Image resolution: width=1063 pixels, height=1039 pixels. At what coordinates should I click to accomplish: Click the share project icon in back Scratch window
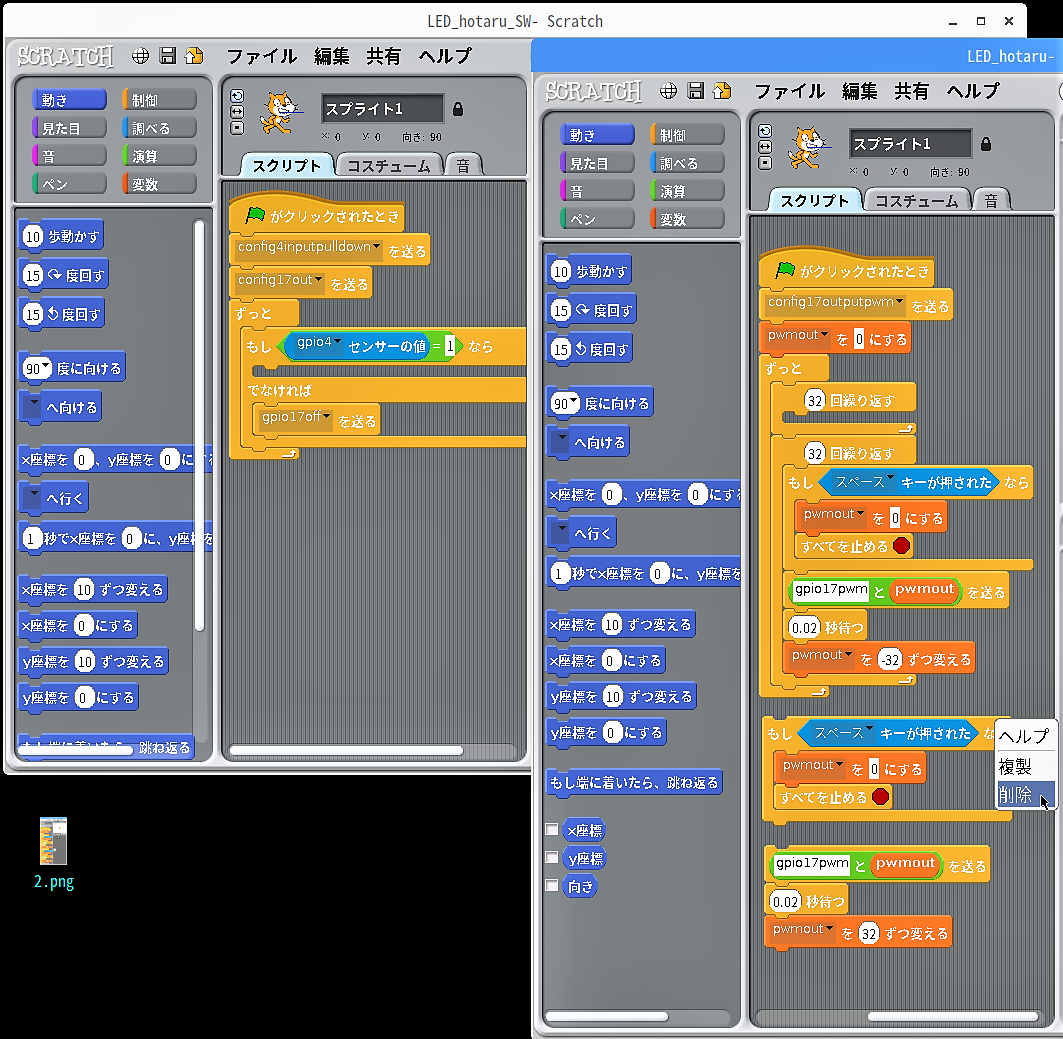[x=195, y=56]
